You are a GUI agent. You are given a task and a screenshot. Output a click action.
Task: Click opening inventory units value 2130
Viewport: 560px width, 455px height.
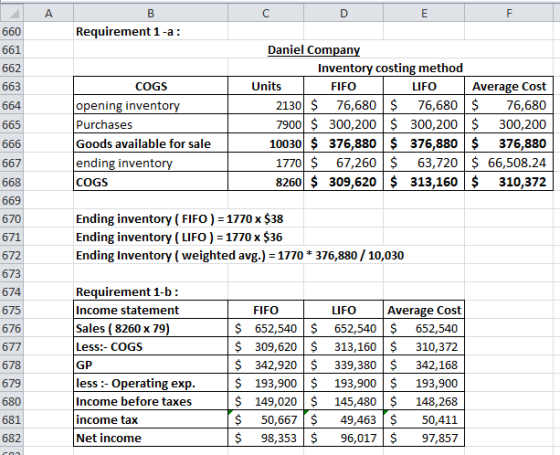pyautogui.click(x=266, y=105)
